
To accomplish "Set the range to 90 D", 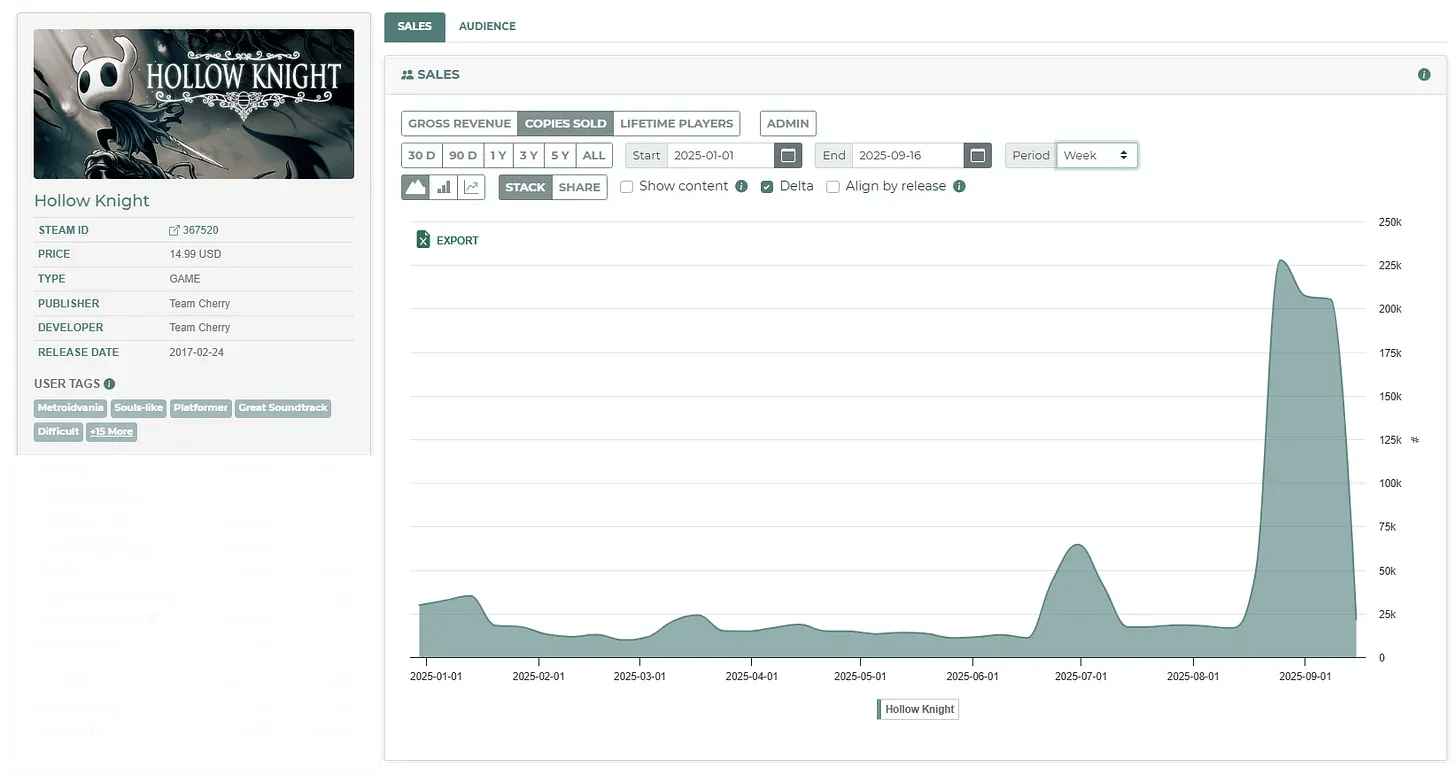I will point(463,155).
